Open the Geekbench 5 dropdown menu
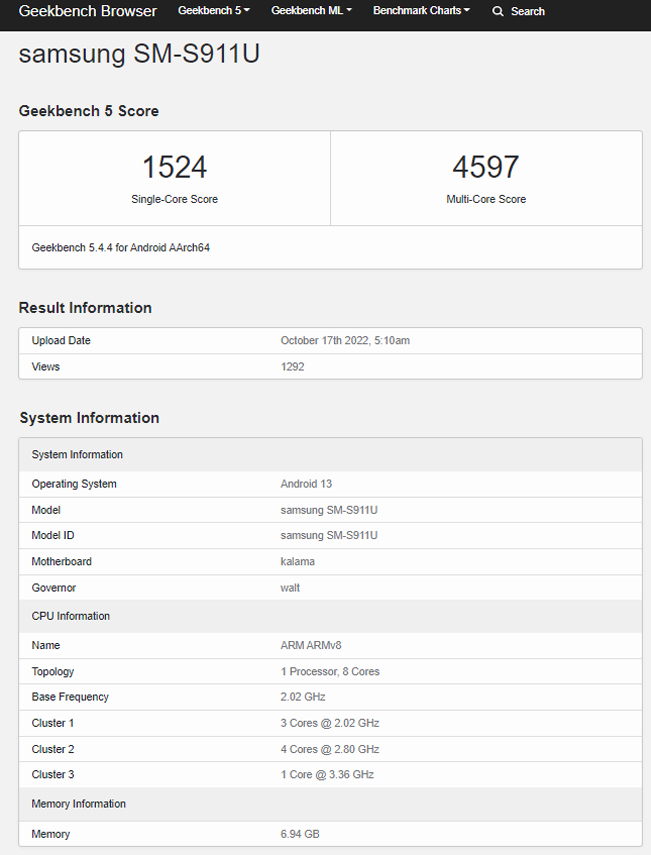The height and width of the screenshot is (855, 651). (213, 11)
